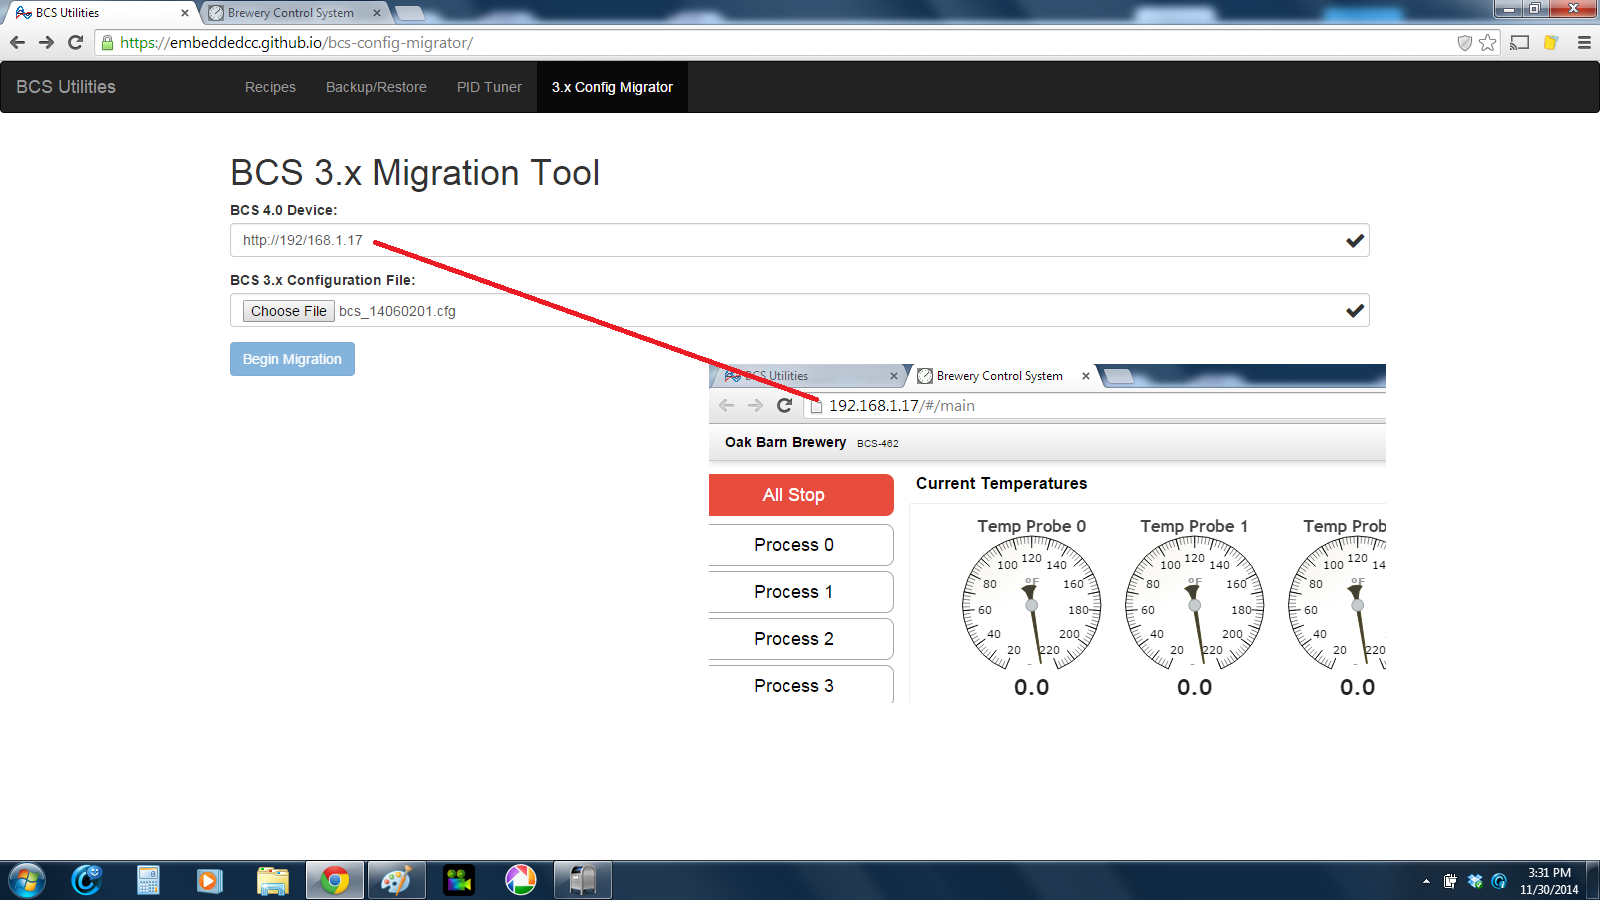Select the 3.x Config Migrator nav item

612,87
